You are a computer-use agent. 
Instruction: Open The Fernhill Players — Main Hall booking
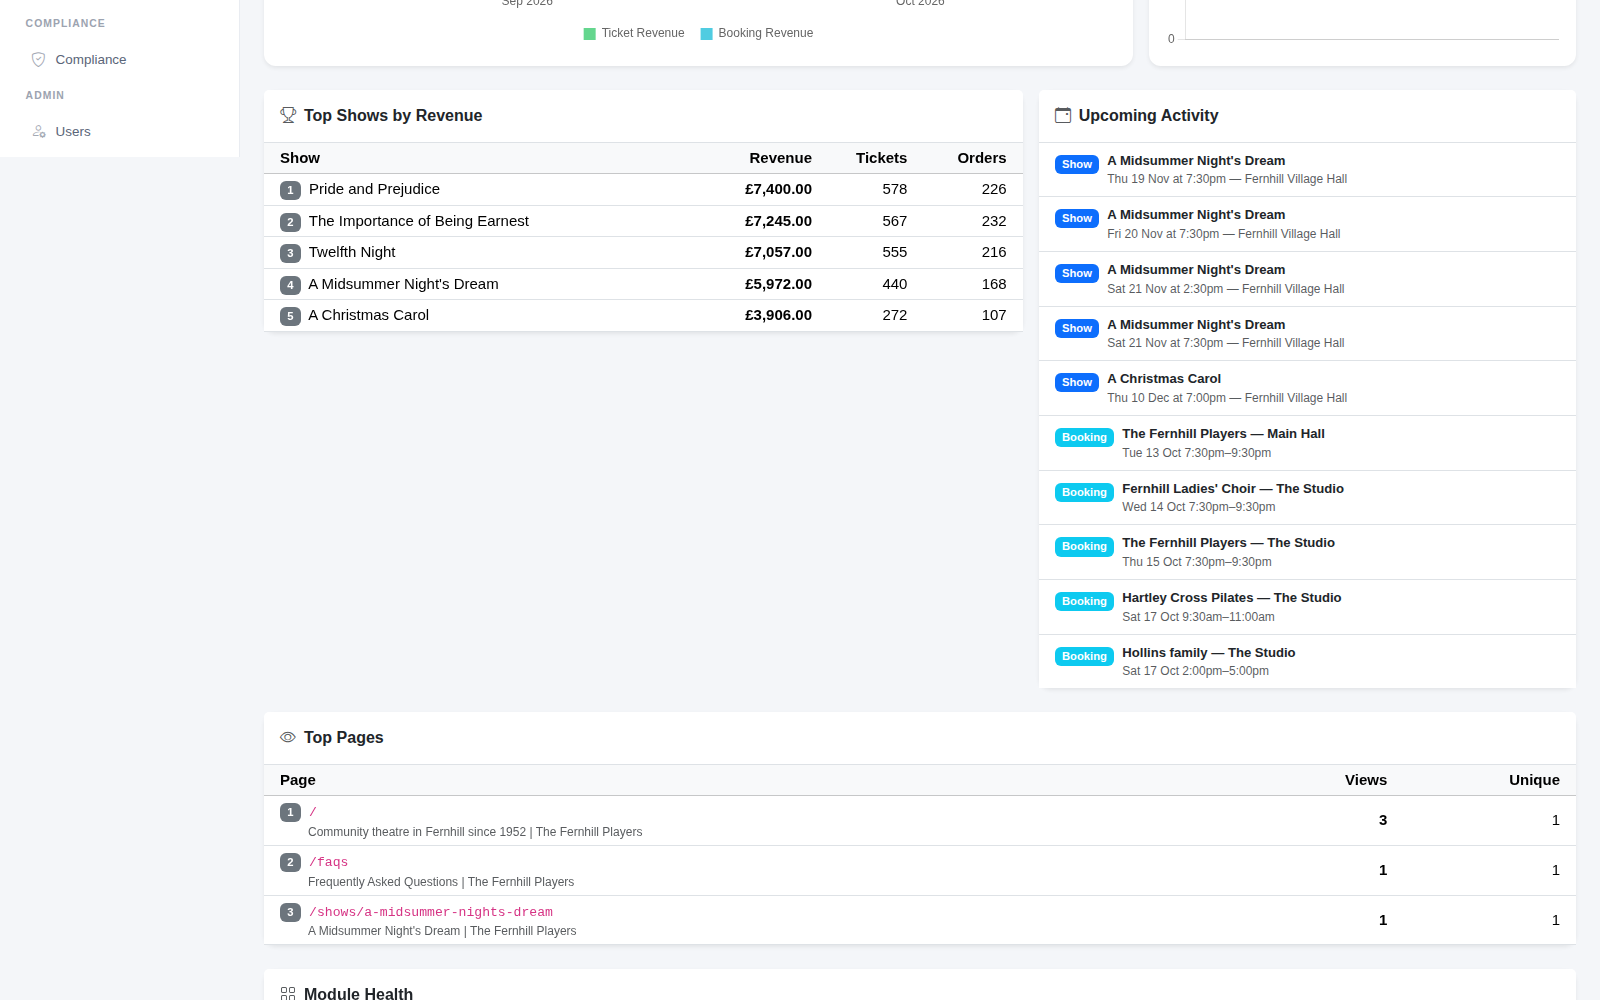click(1307, 443)
